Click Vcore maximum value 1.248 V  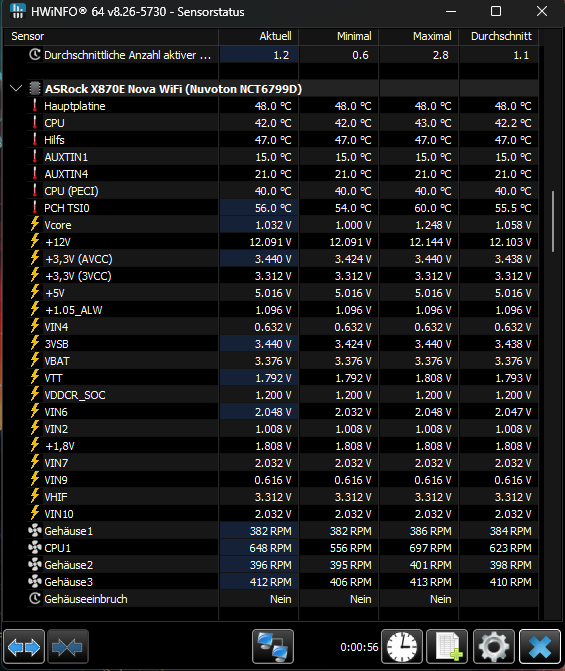pos(433,225)
